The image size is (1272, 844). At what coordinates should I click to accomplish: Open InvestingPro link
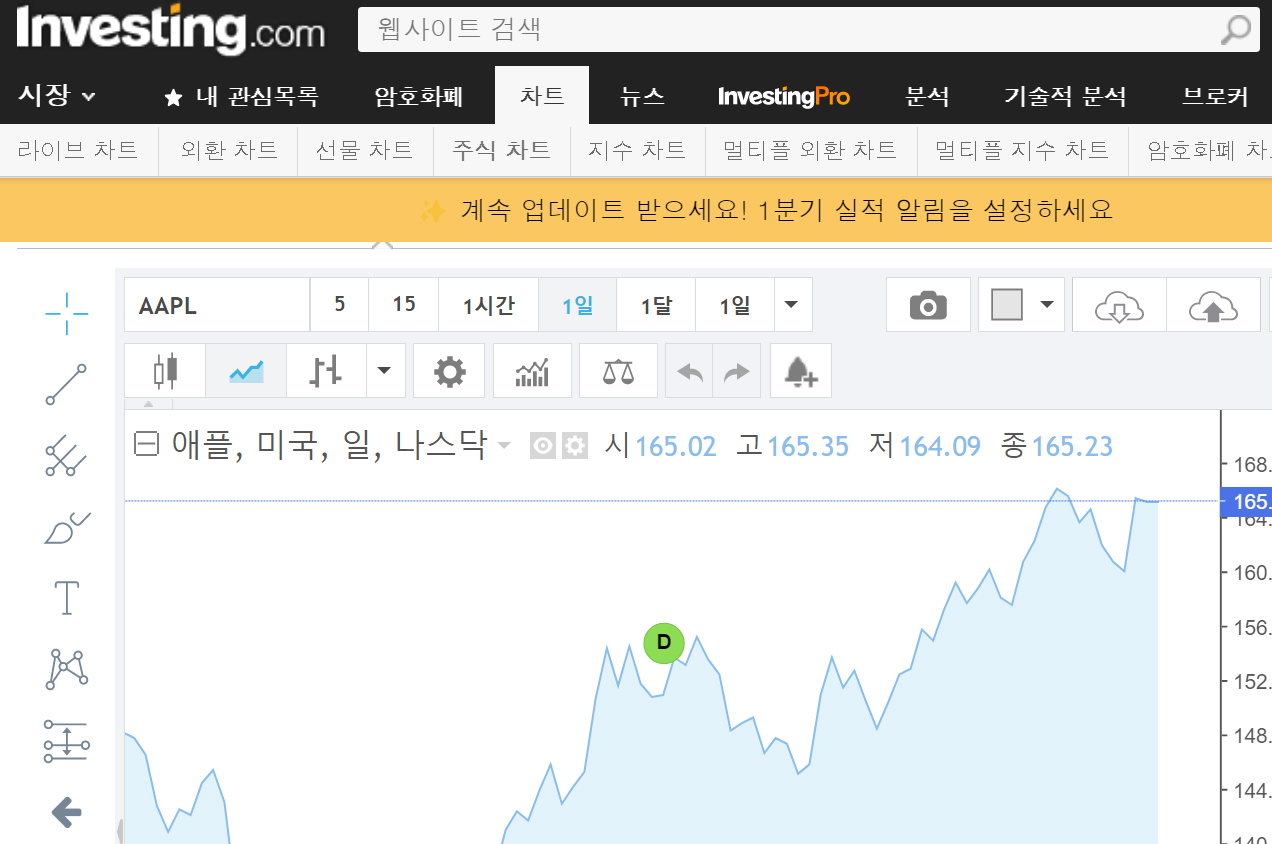tap(784, 96)
